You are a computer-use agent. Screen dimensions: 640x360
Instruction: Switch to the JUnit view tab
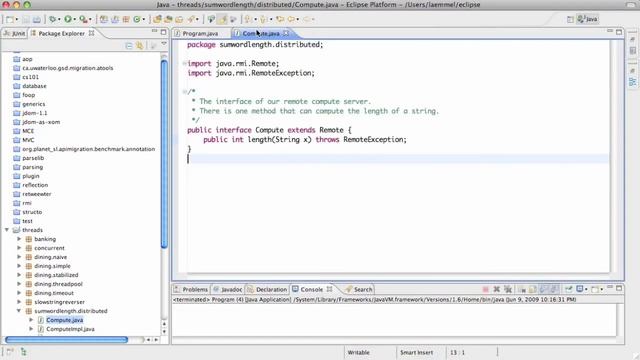[x=14, y=33]
